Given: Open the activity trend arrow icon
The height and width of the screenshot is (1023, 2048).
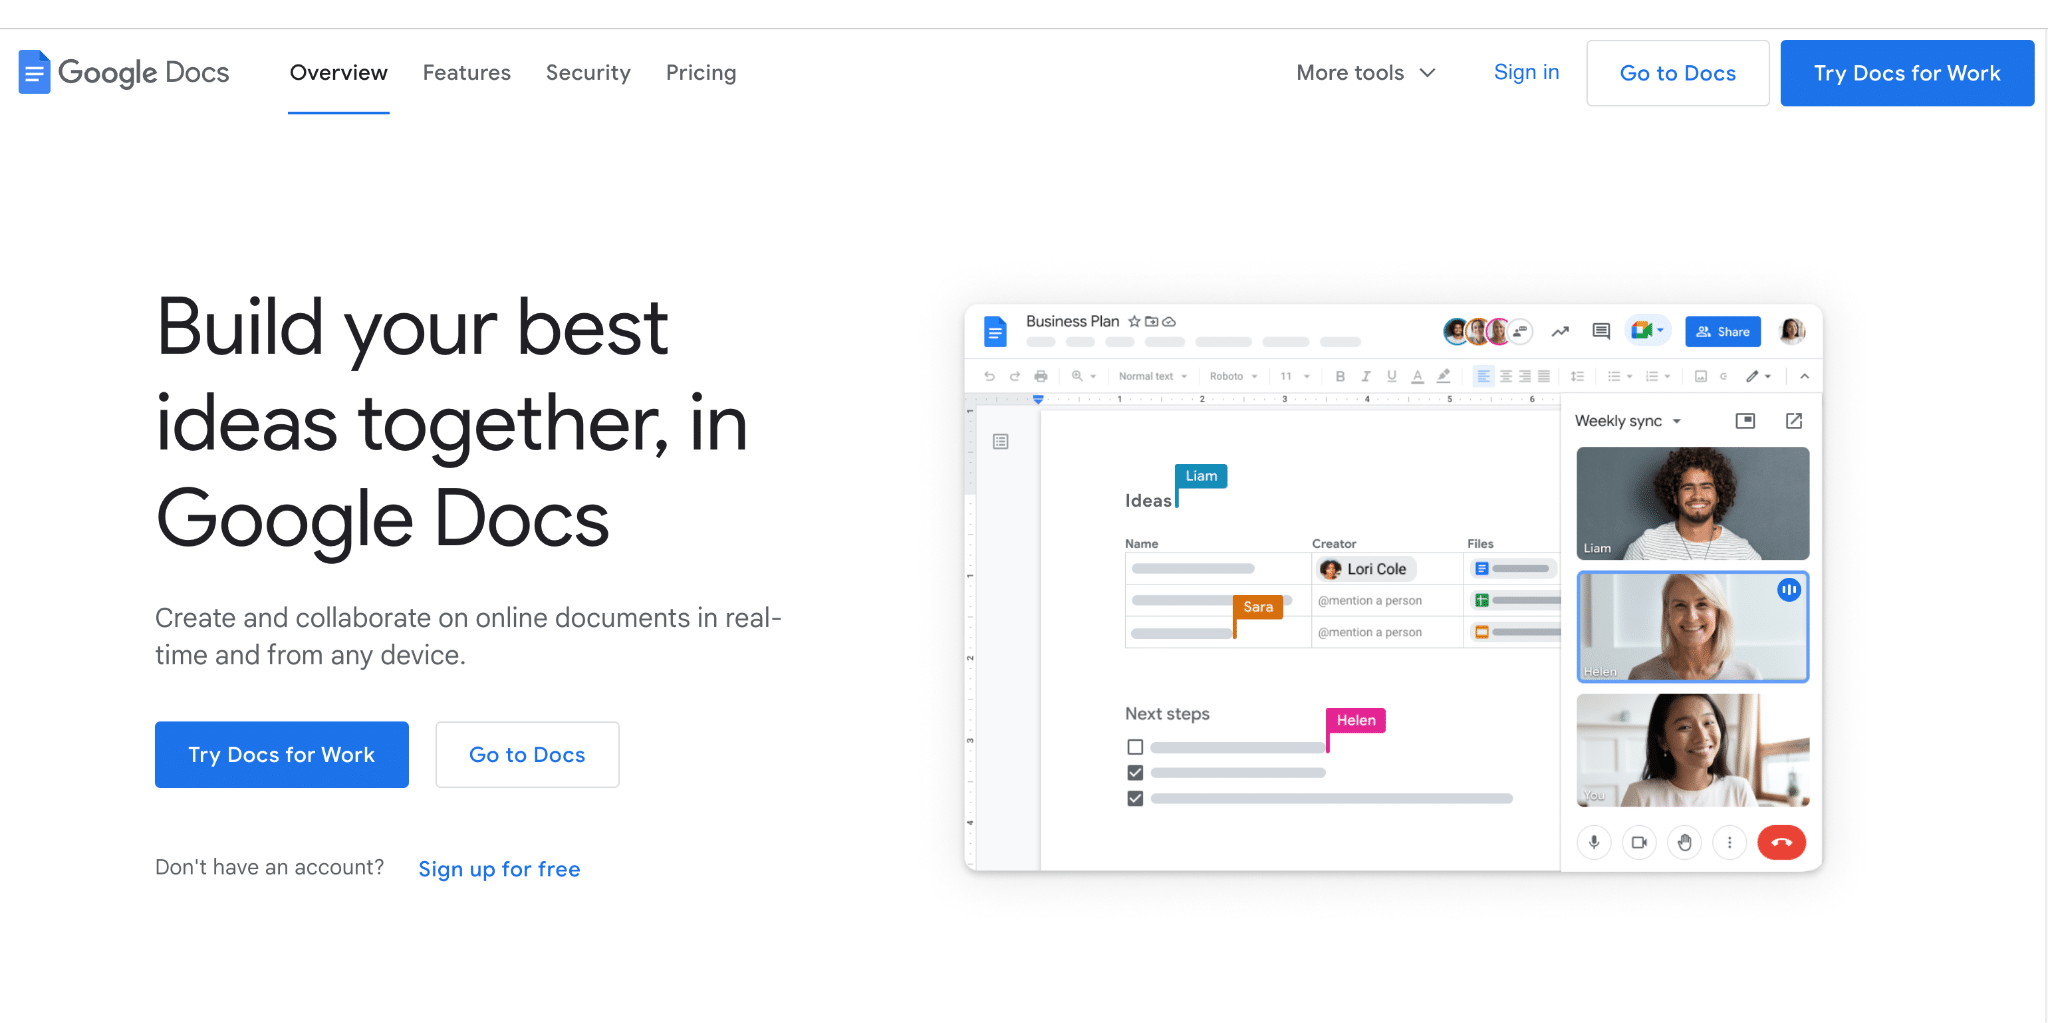Looking at the screenshot, I should tap(1560, 331).
